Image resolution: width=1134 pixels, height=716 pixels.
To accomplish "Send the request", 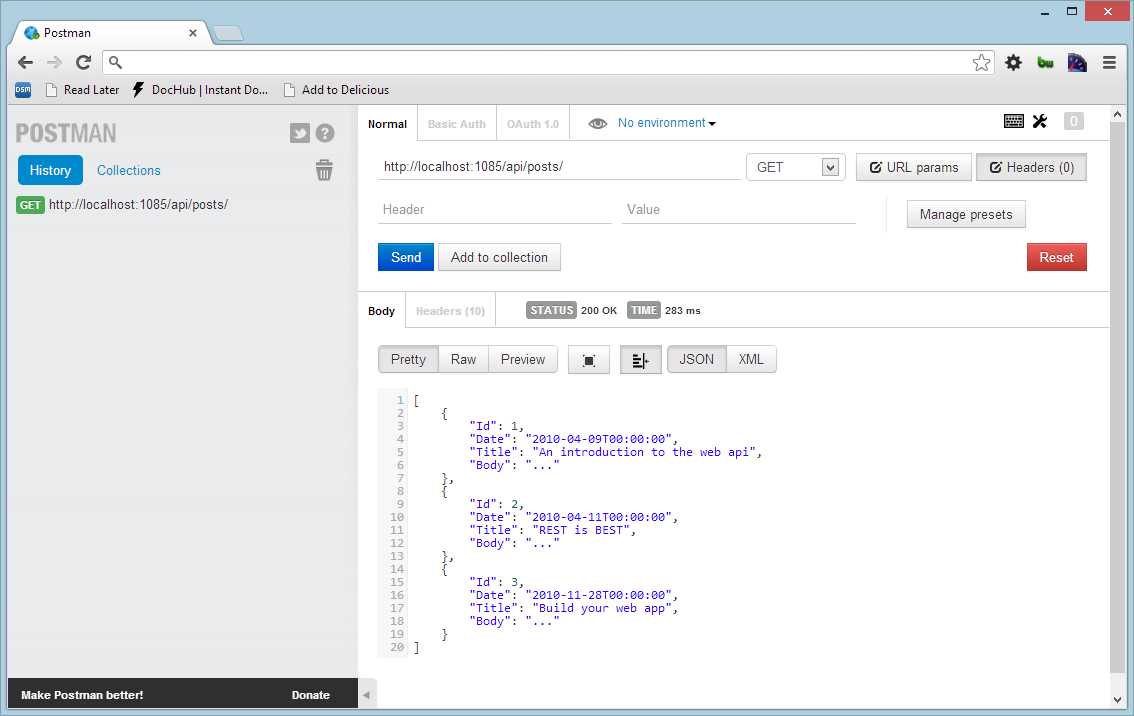I will tap(406, 257).
